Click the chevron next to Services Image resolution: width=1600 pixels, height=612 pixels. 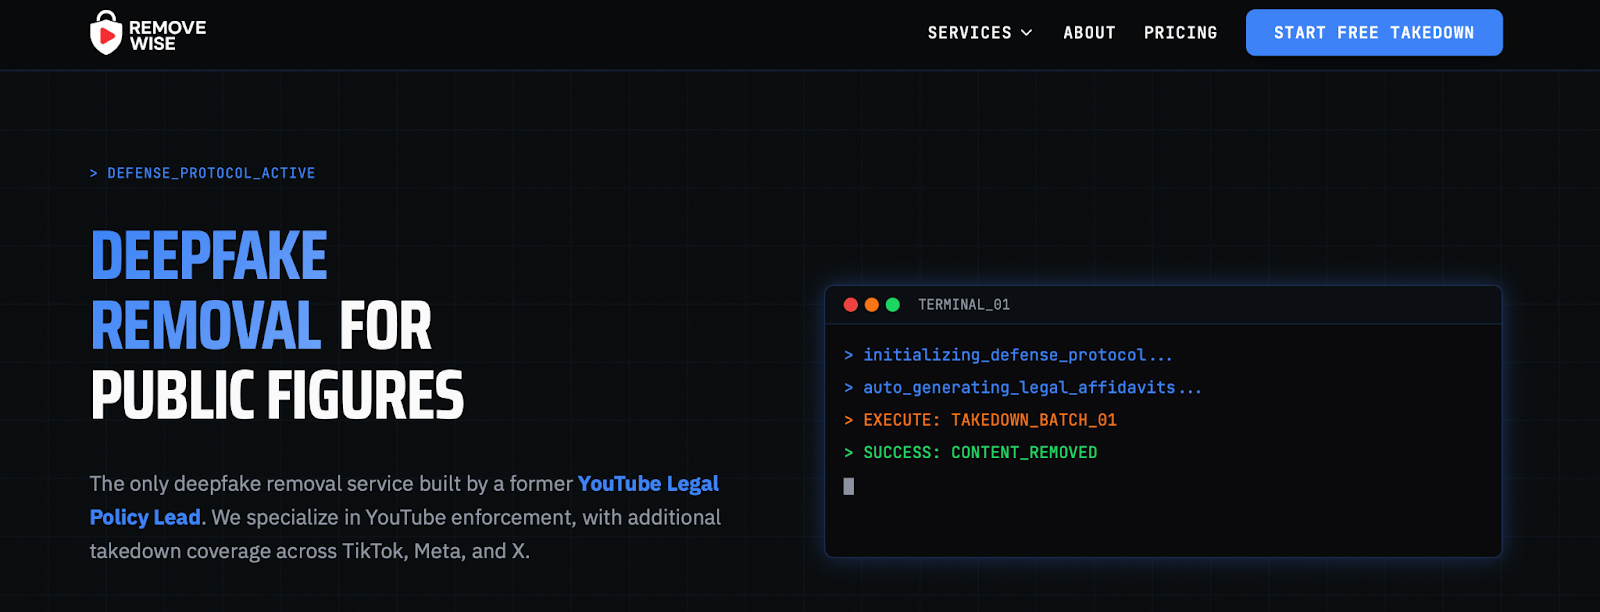[x=1026, y=33]
